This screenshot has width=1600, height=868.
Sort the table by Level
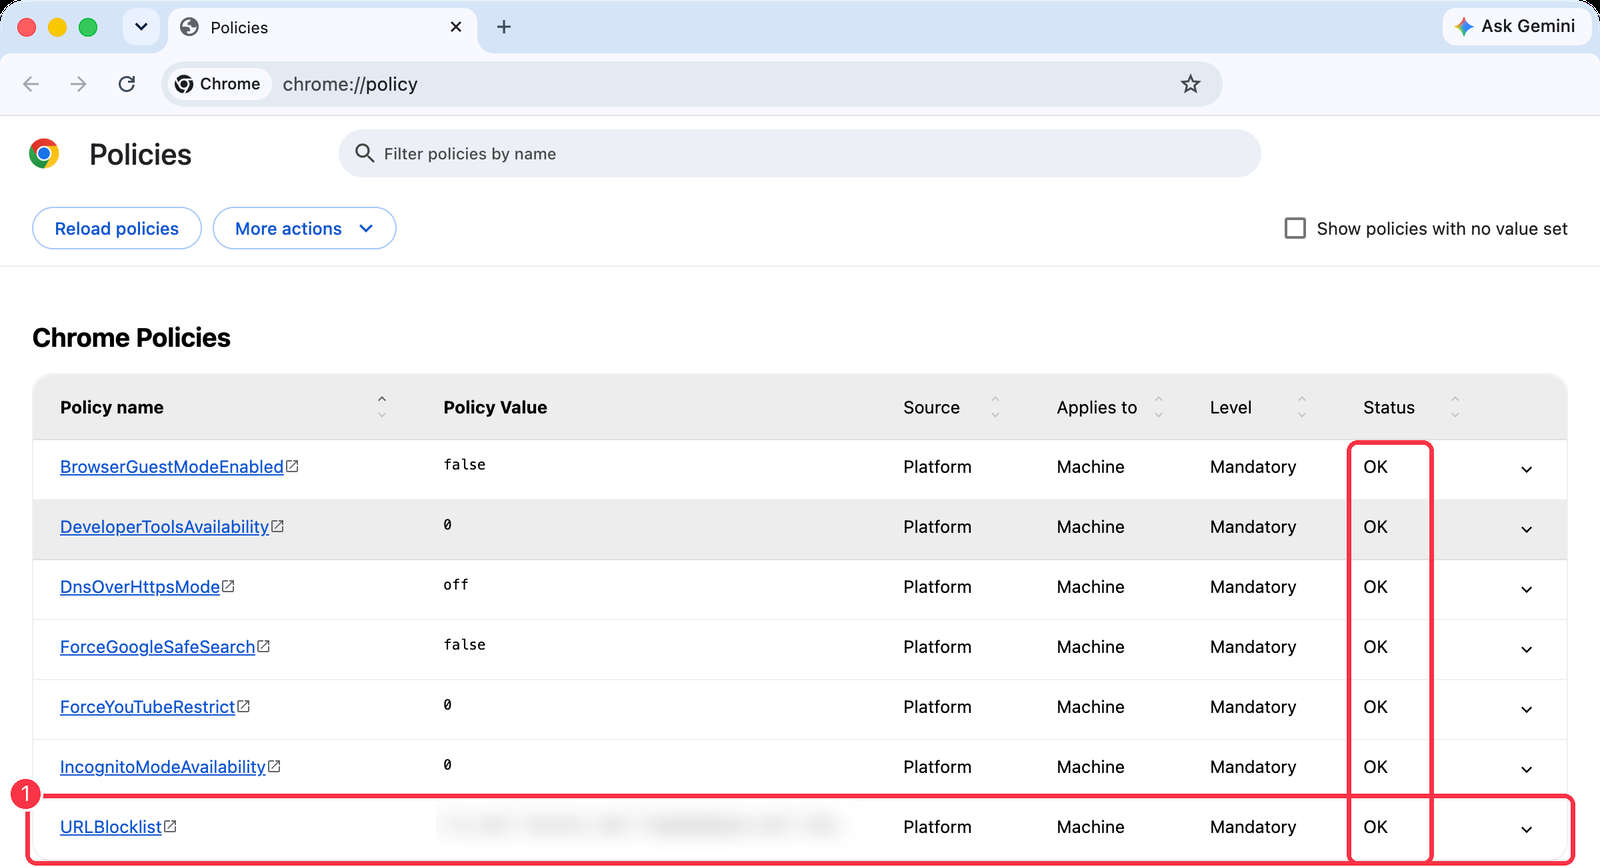click(x=1301, y=407)
